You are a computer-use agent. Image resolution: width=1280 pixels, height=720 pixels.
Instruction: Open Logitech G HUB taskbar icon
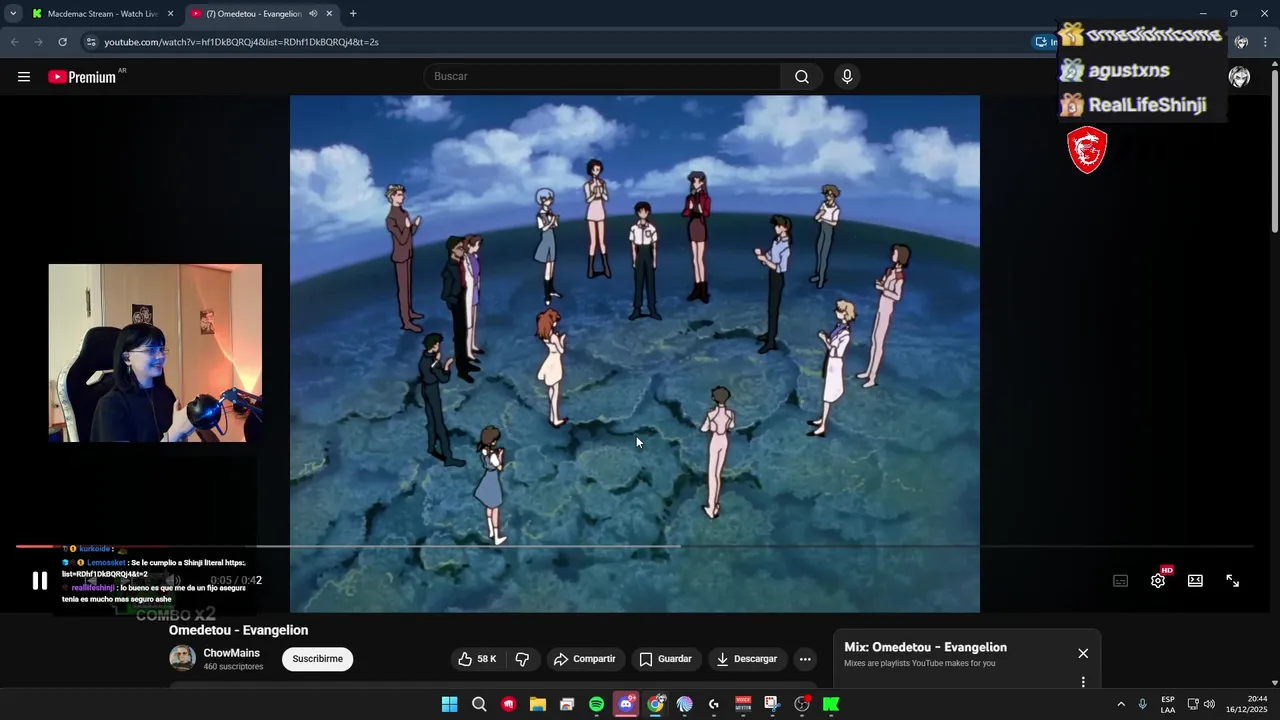(x=714, y=704)
